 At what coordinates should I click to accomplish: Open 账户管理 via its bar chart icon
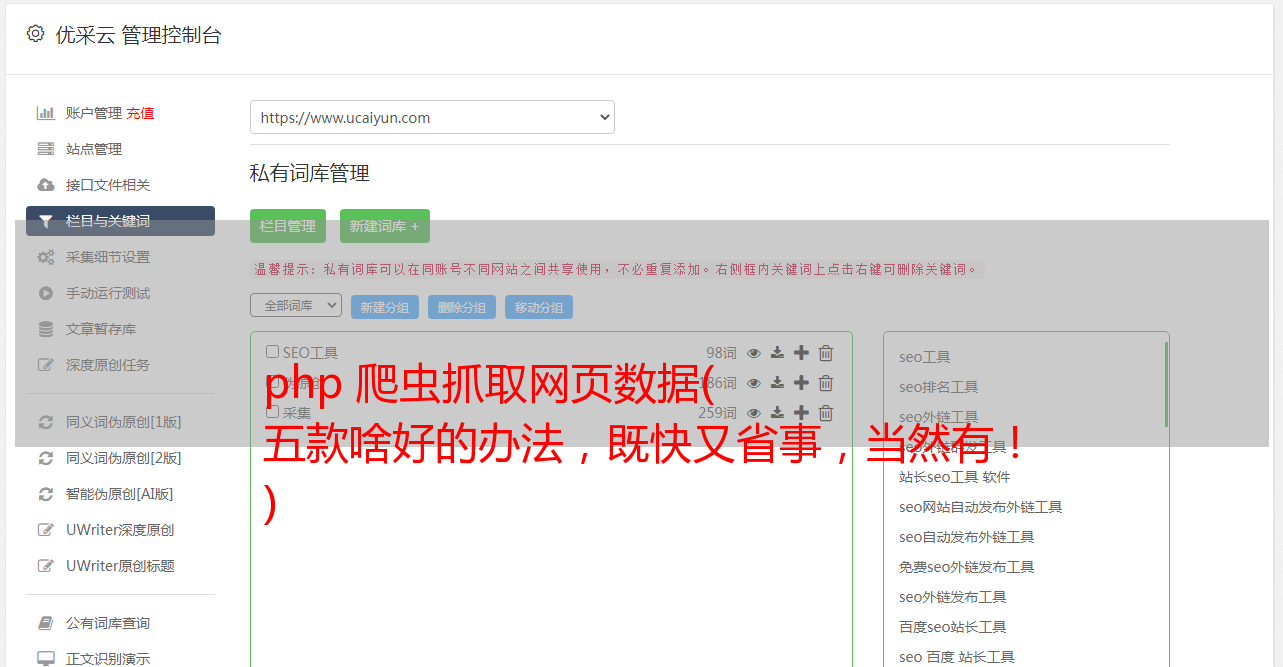[x=45, y=113]
